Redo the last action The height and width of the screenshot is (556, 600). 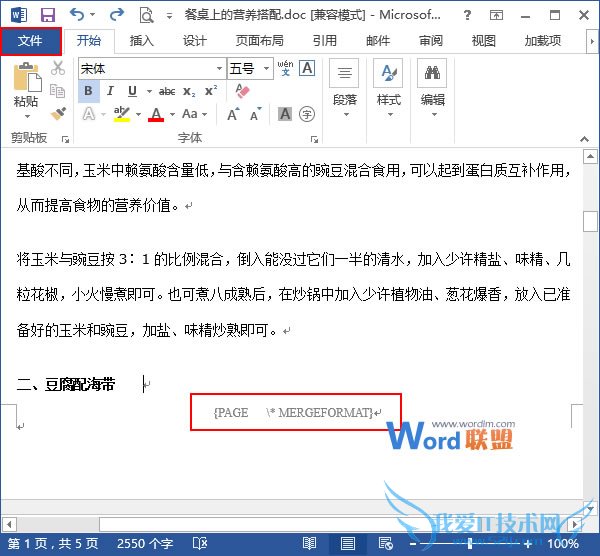pyautogui.click(x=117, y=15)
